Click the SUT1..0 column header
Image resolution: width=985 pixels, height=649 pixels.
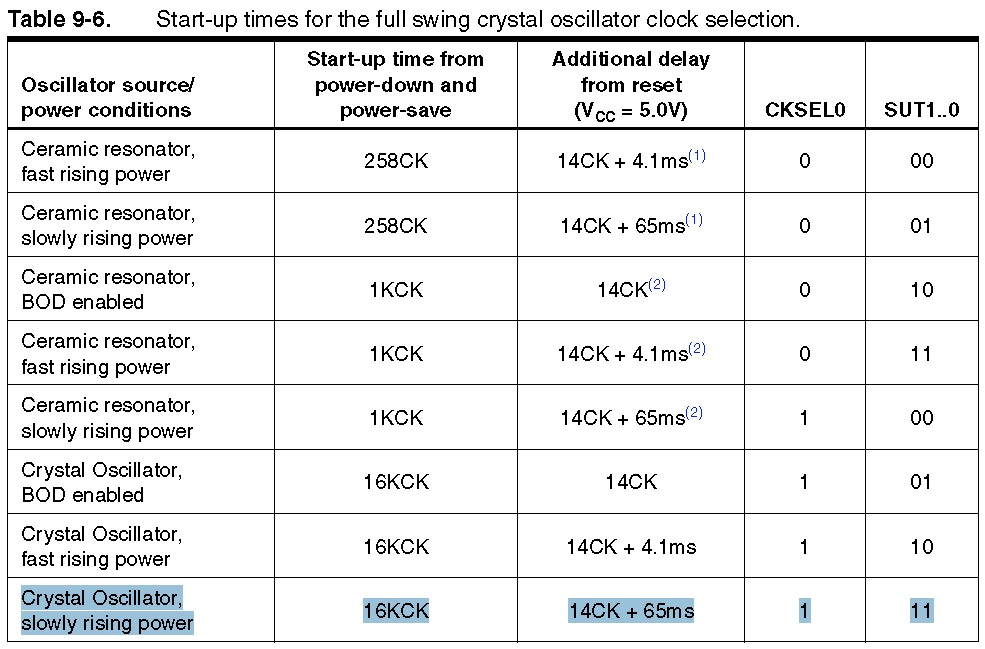click(921, 110)
